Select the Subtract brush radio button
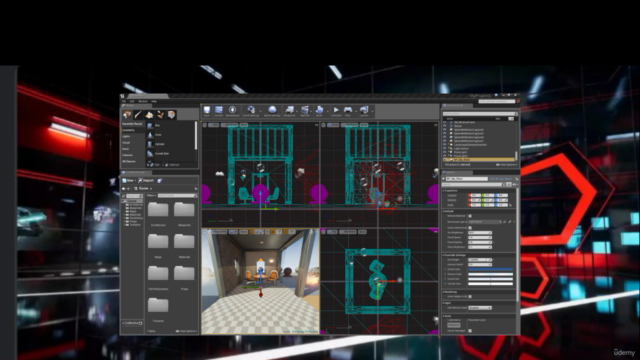Screen dimensions: 640x360 click(163, 165)
